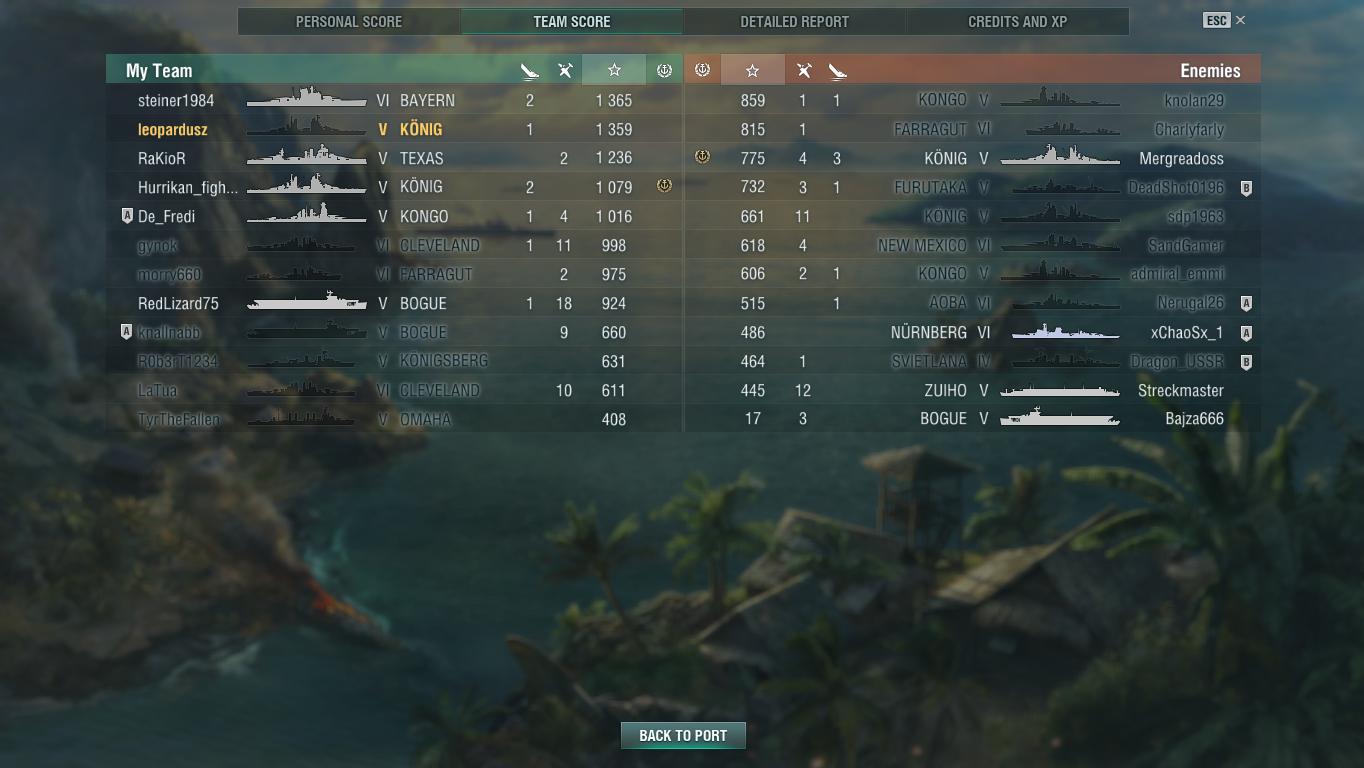1364x768 pixels.
Task: Click the Hurrikan_figh achievement medal icon
Action: [664, 186]
